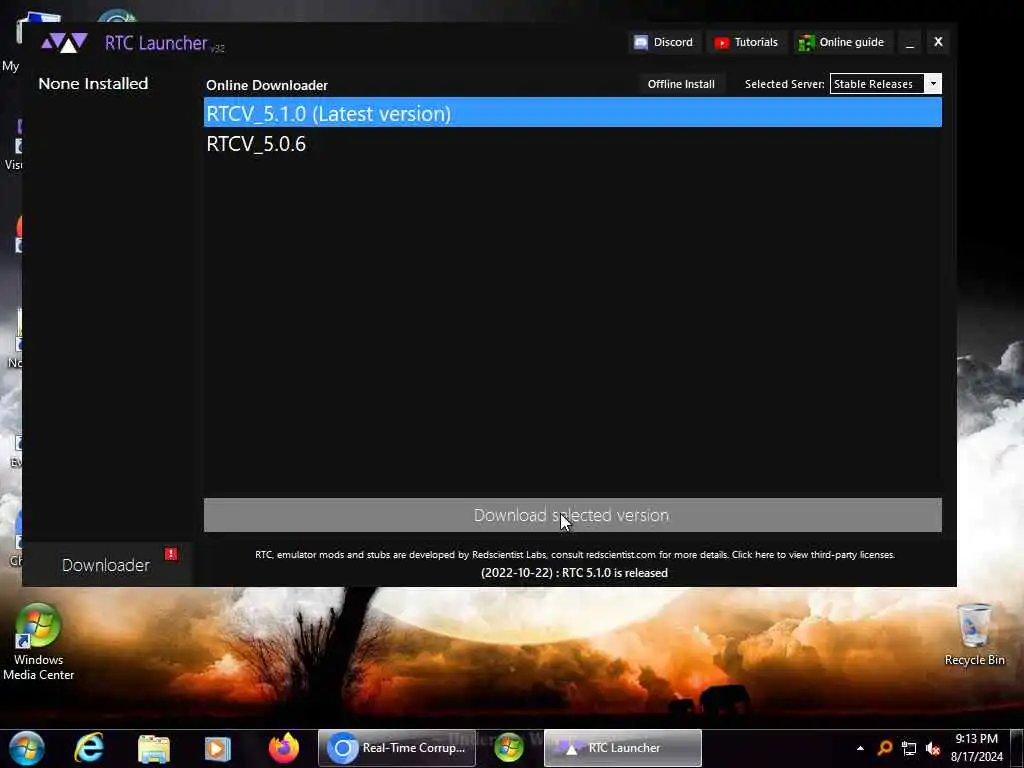Minimize the RTC Launcher window
The width and height of the screenshot is (1024, 768).
(x=910, y=42)
